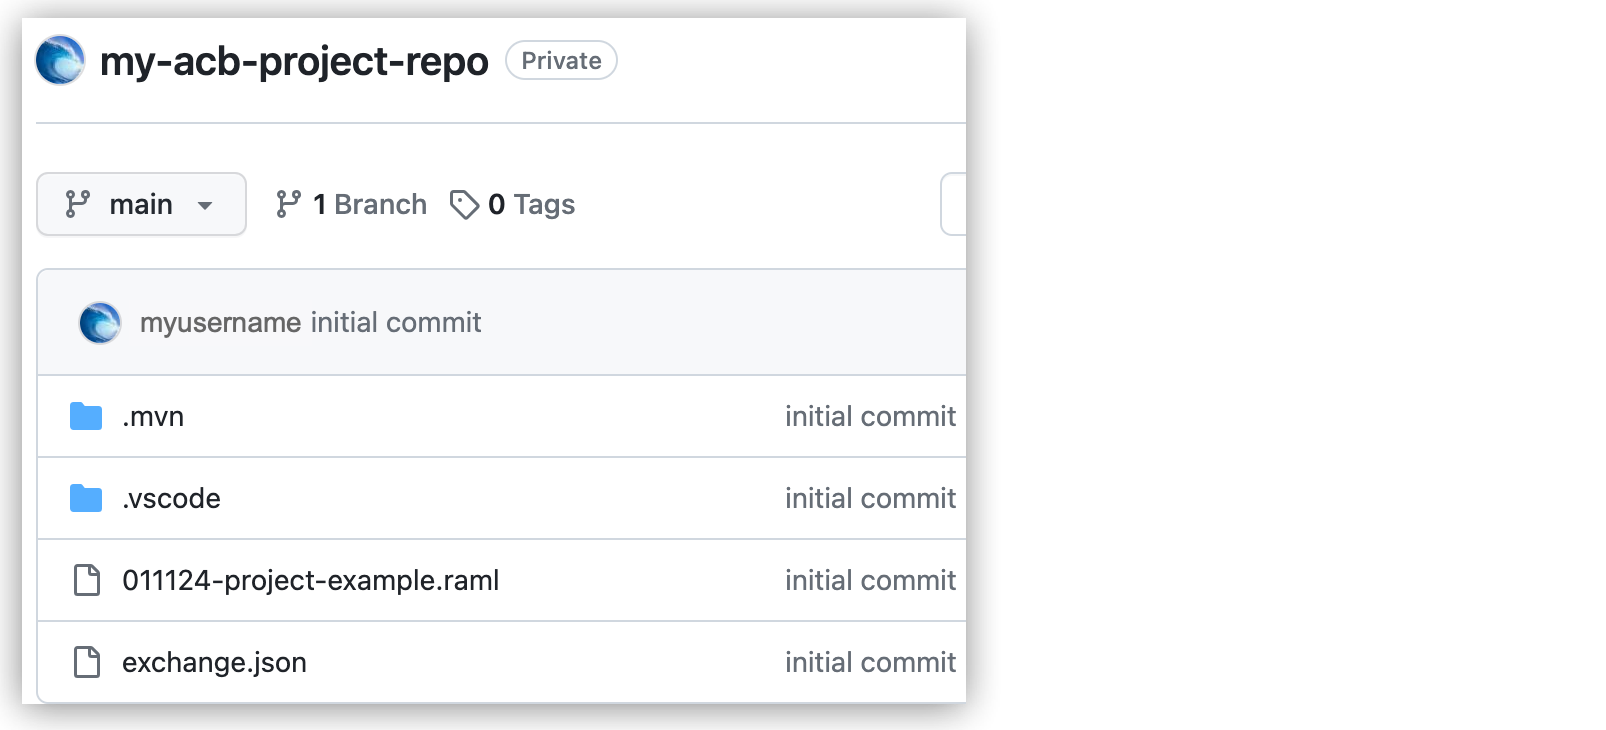Click the repository owner avatar icon

coord(59,60)
